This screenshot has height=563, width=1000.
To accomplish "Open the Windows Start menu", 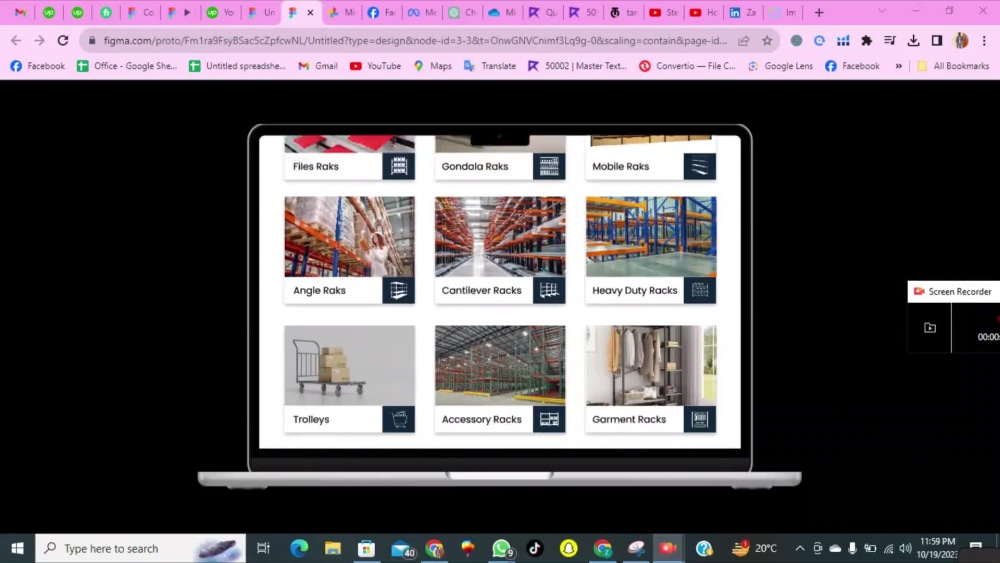I will pyautogui.click(x=17, y=548).
